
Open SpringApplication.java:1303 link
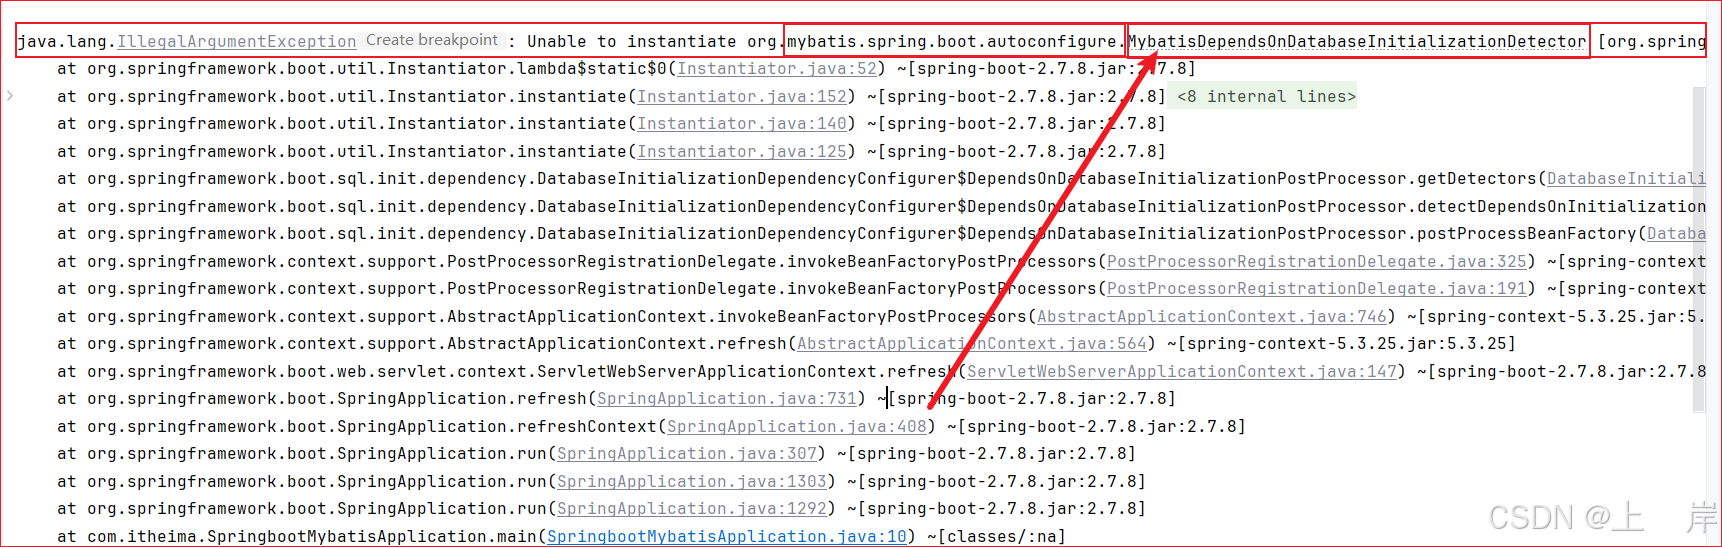pos(692,482)
